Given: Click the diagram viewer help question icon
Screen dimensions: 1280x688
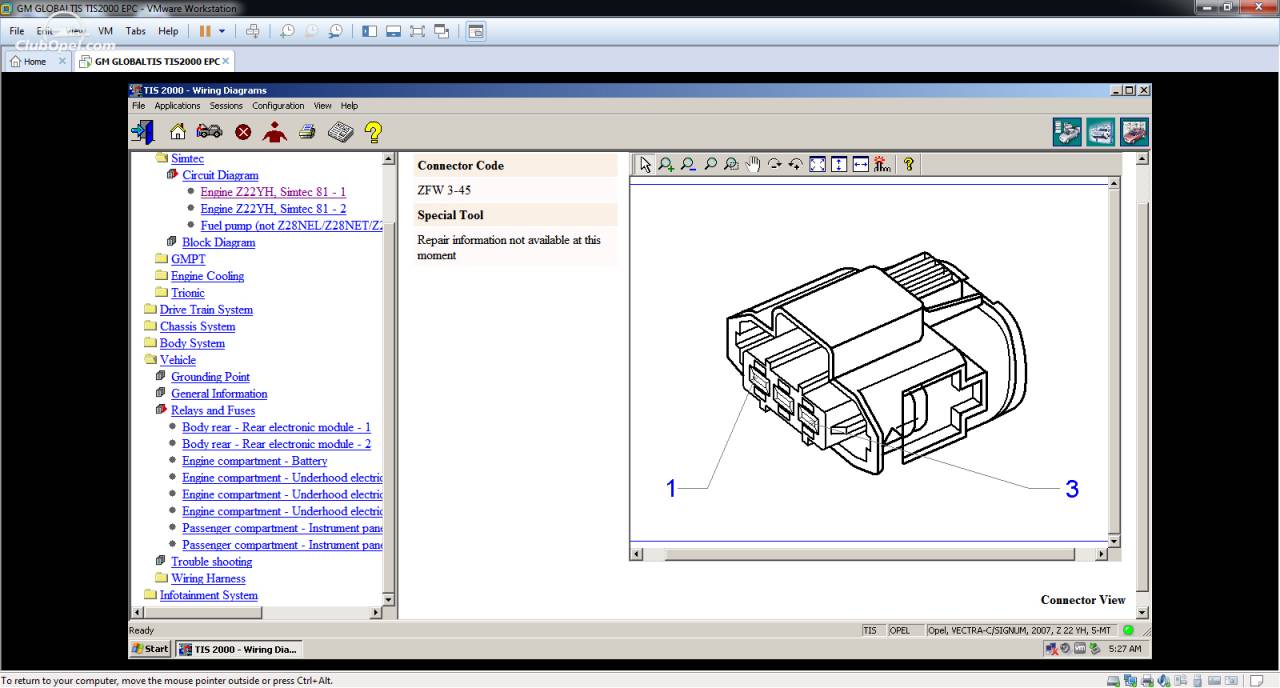Looking at the screenshot, I should [908, 165].
